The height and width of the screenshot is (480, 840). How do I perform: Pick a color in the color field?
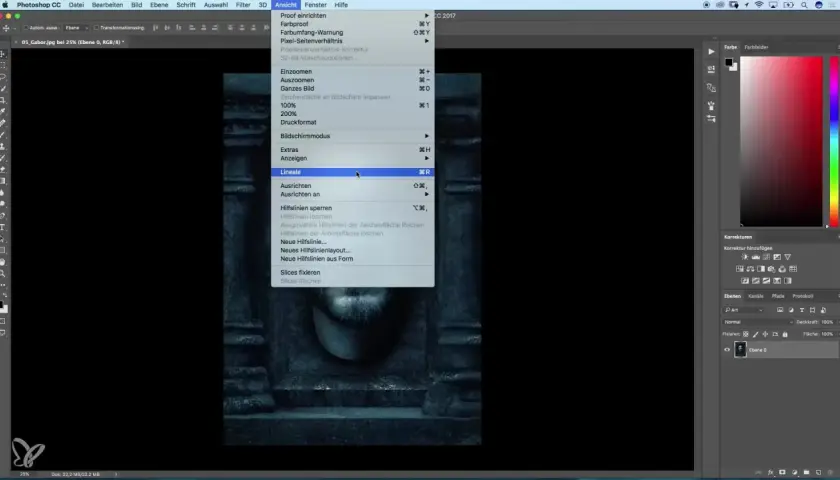(x=781, y=141)
